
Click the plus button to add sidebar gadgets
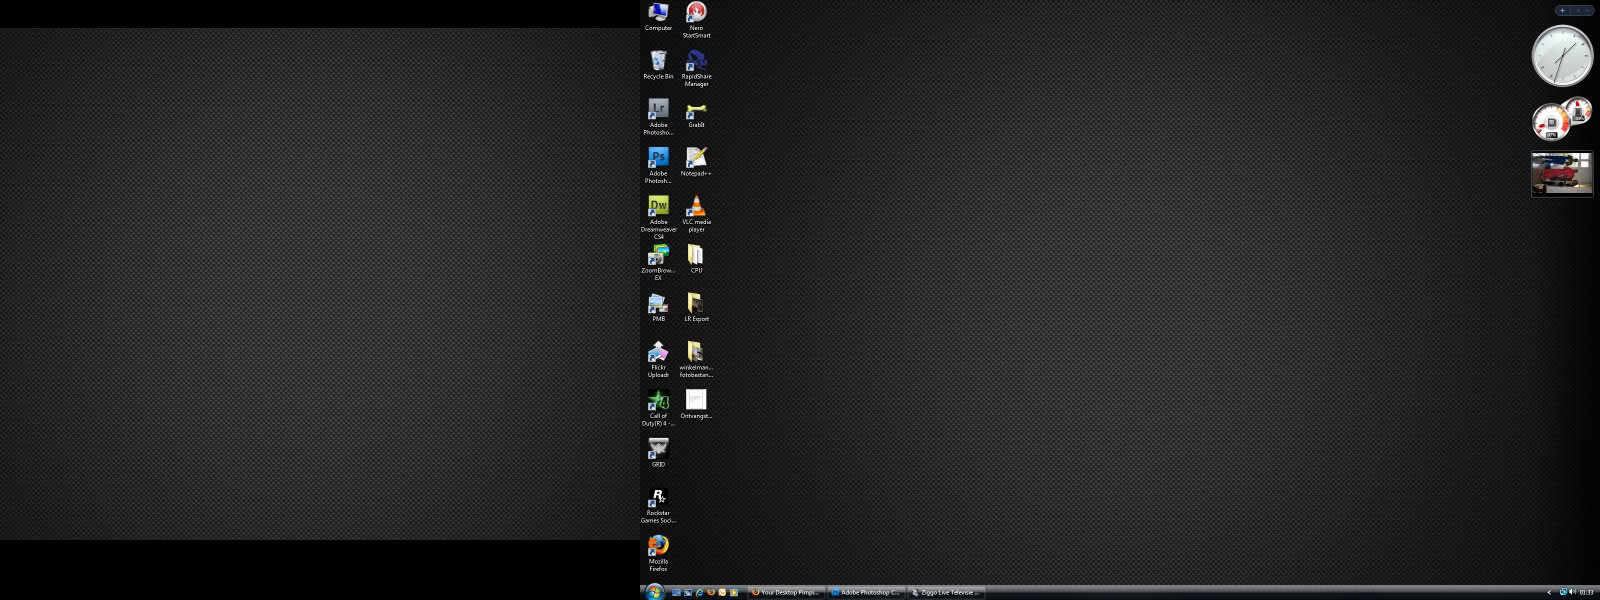1562,11
